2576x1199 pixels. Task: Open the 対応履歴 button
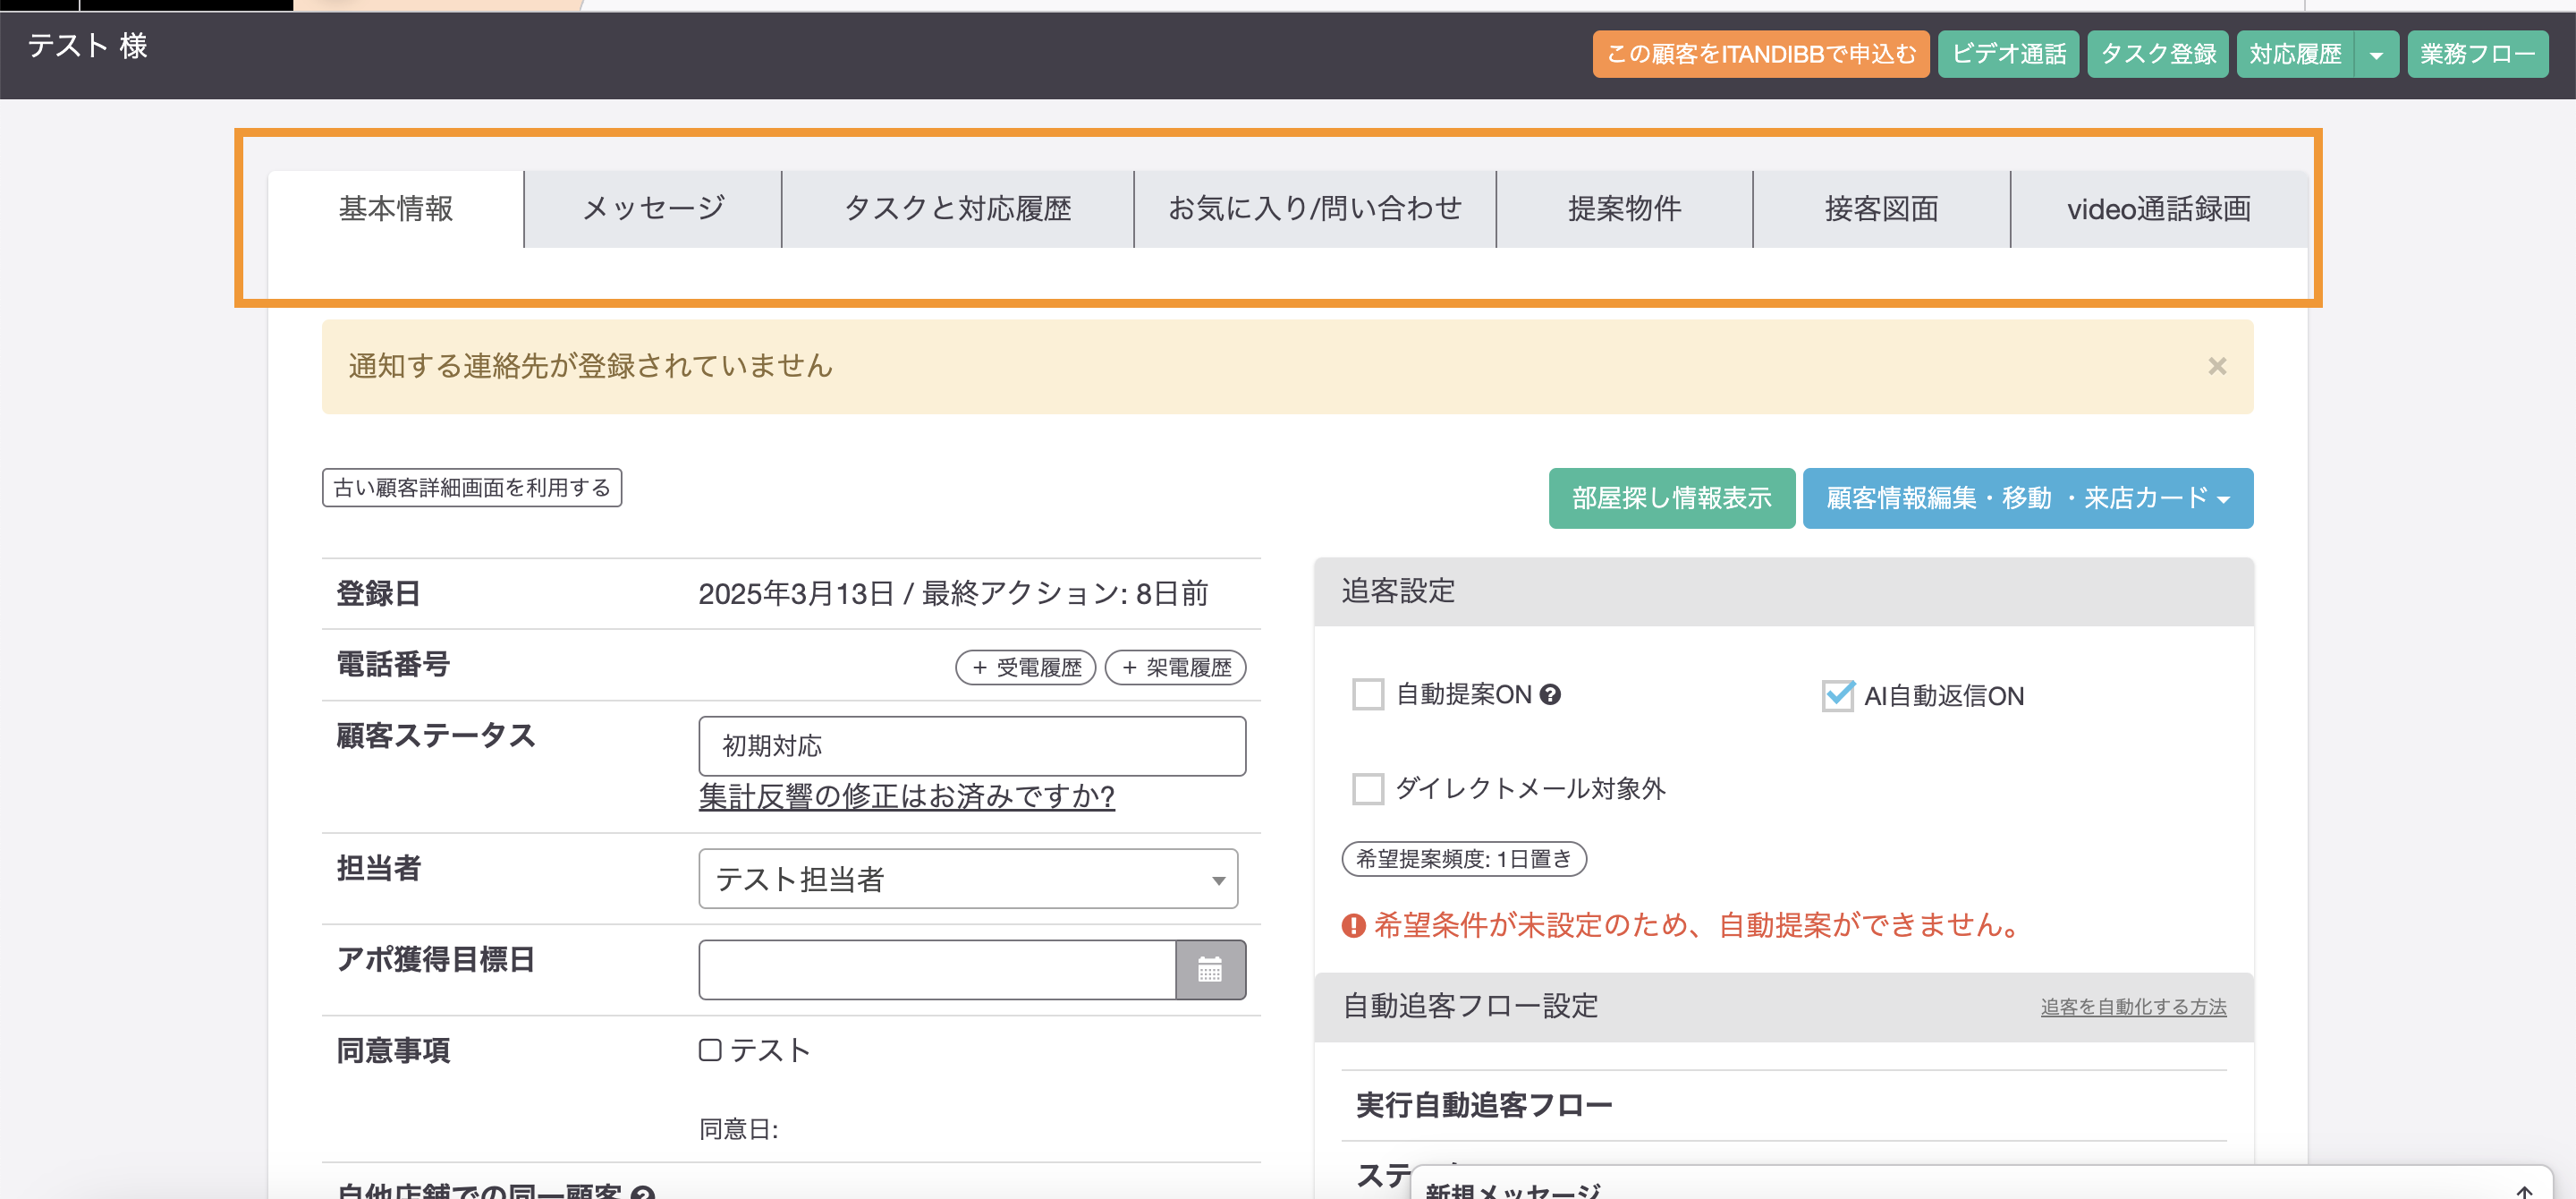click(2296, 54)
